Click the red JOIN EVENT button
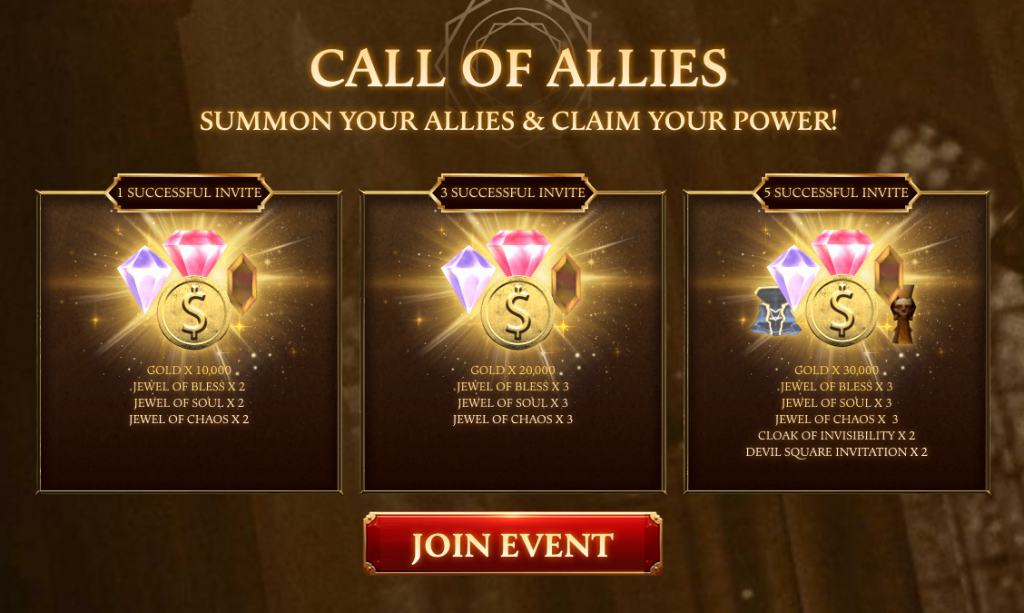 [513, 544]
